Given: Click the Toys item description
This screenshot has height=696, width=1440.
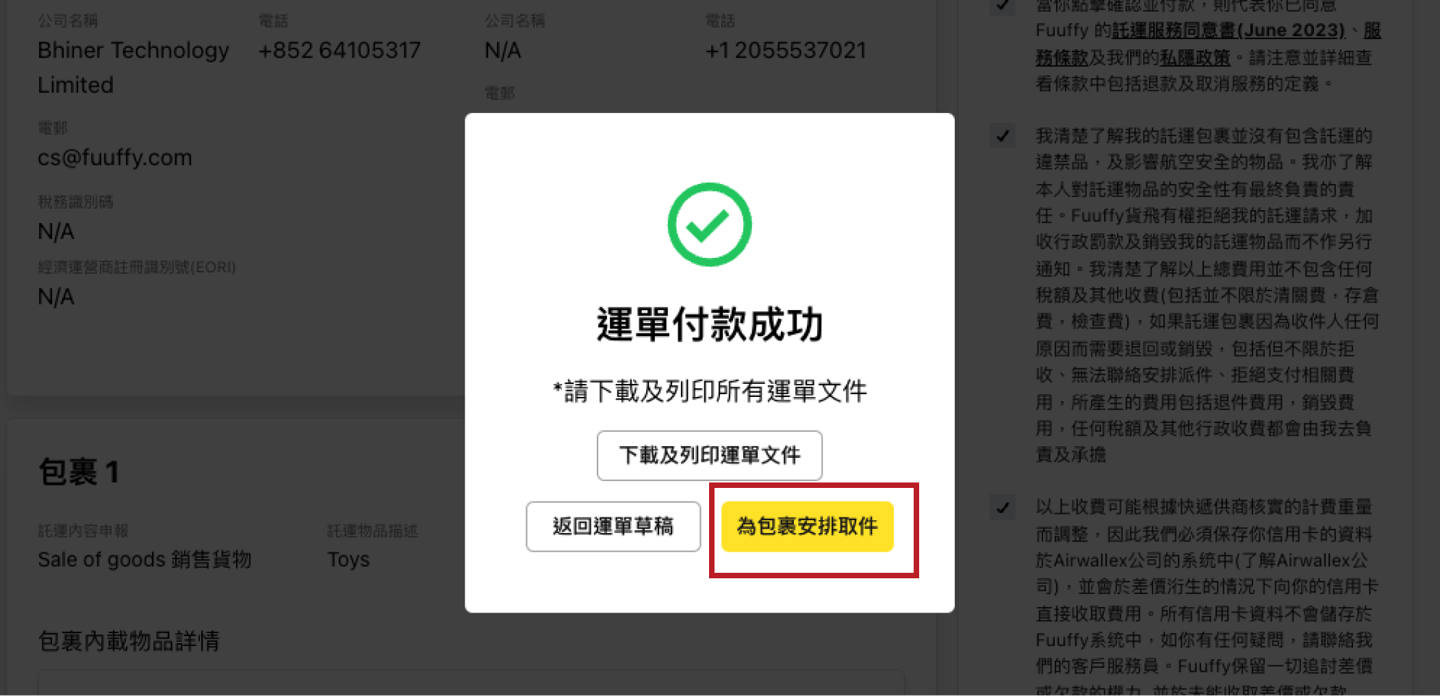Looking at the screenshot, I should 349,560.
